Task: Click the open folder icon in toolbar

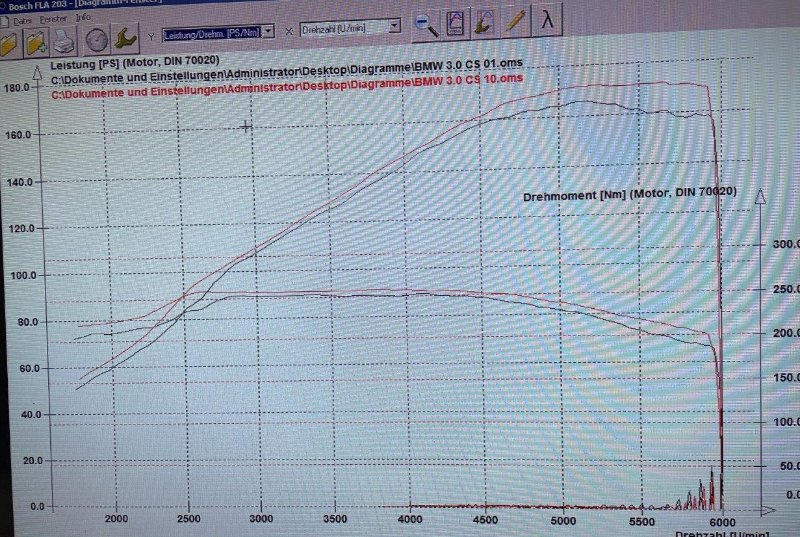Action: [x=9, y=43]
